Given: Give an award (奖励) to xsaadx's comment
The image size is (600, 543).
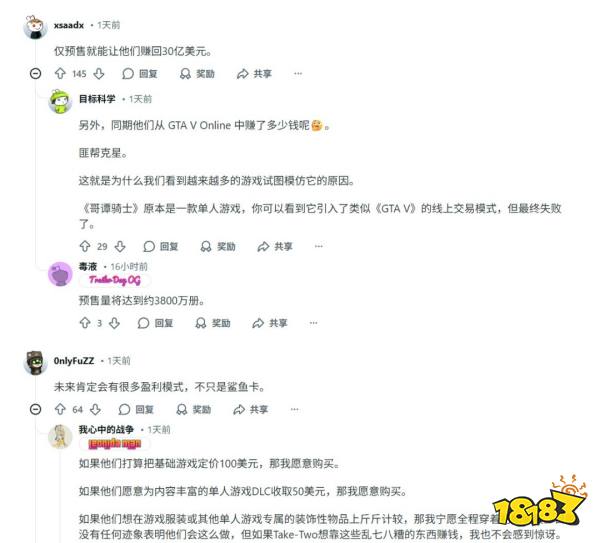Looking at the screenshot, I should click(197, 73).
